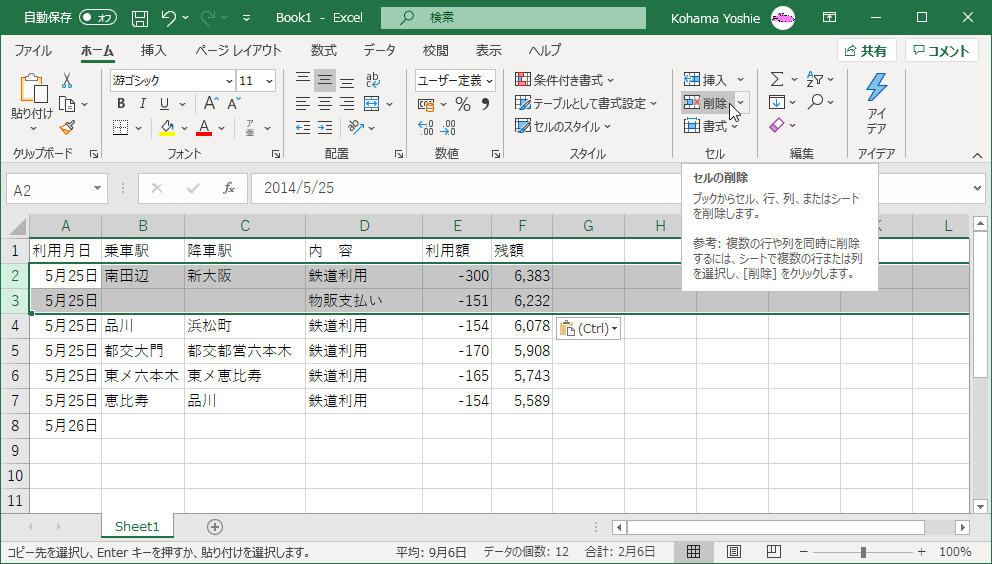Open the Page Layout tab
Screen dimensions: 992x564
click(x=238, y=51)
